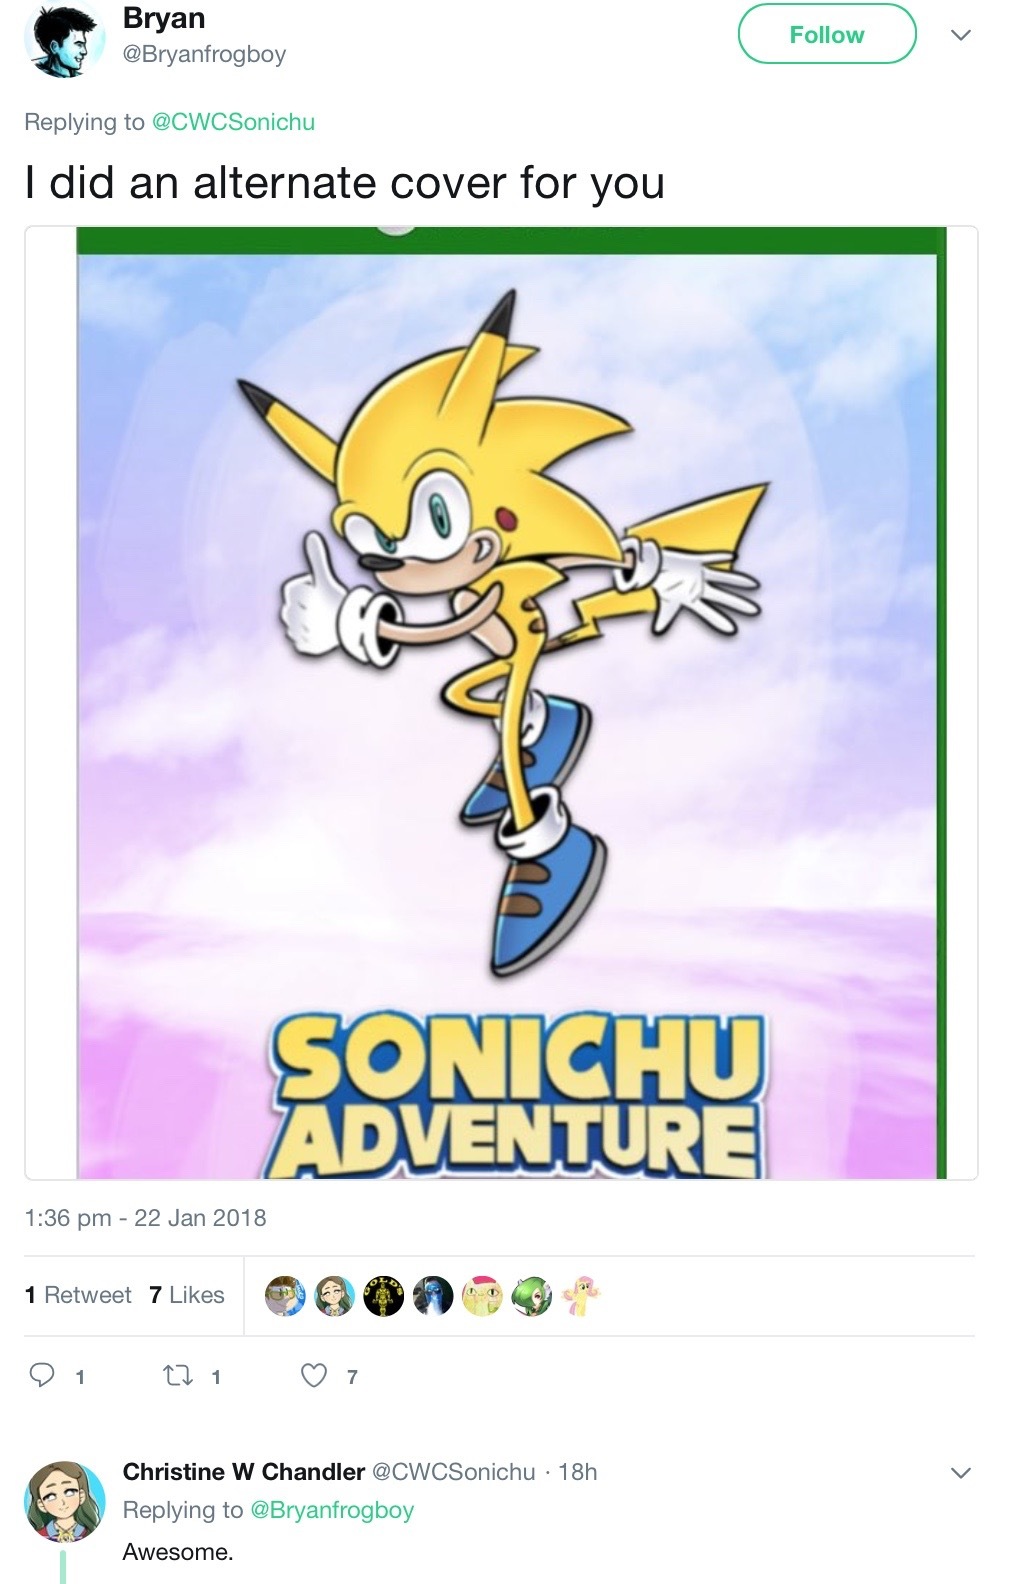Viewport: 1034px width, 1584px height.
Task: Open the chevron menu on Christine's reply
Action: [960, 1473]
